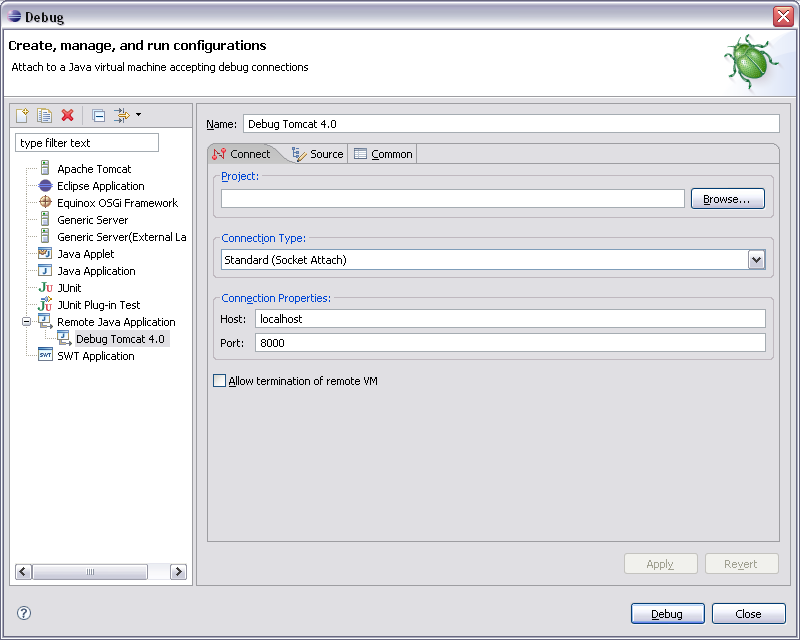
Task: Select Generic Server(External La entry
Action: (121, 237)
